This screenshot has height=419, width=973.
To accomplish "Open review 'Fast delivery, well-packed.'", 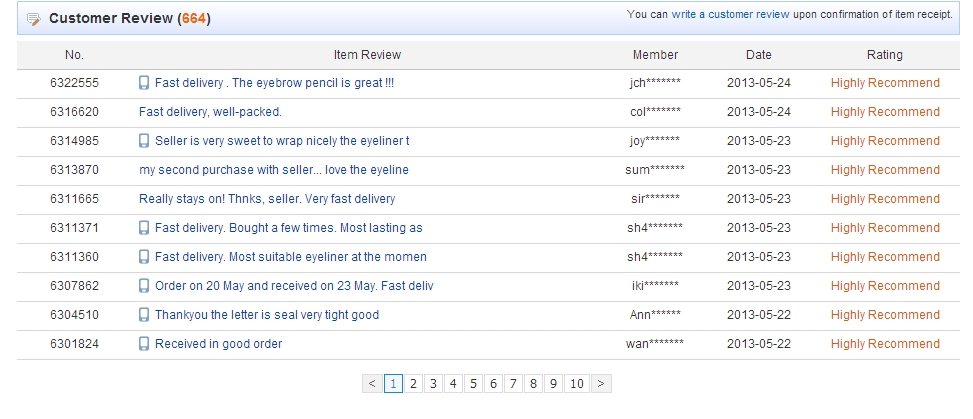I will click(x=210, y=112).
